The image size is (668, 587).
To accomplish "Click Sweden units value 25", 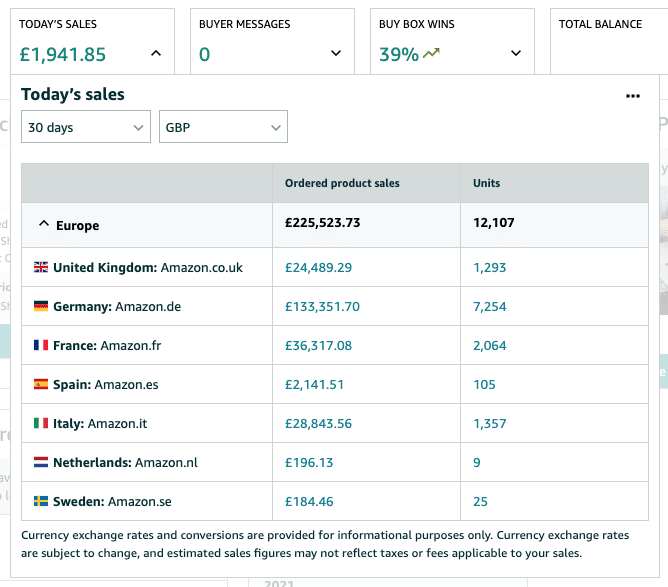I will click(480, 501).
